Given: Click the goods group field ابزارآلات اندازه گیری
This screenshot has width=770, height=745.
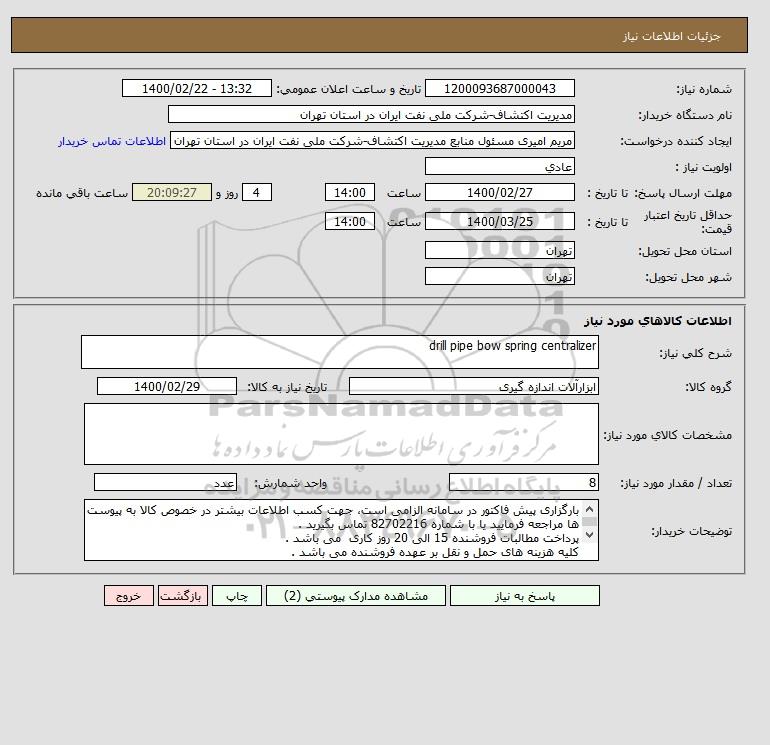Looking at the screenshot, I should coord(473,386).
